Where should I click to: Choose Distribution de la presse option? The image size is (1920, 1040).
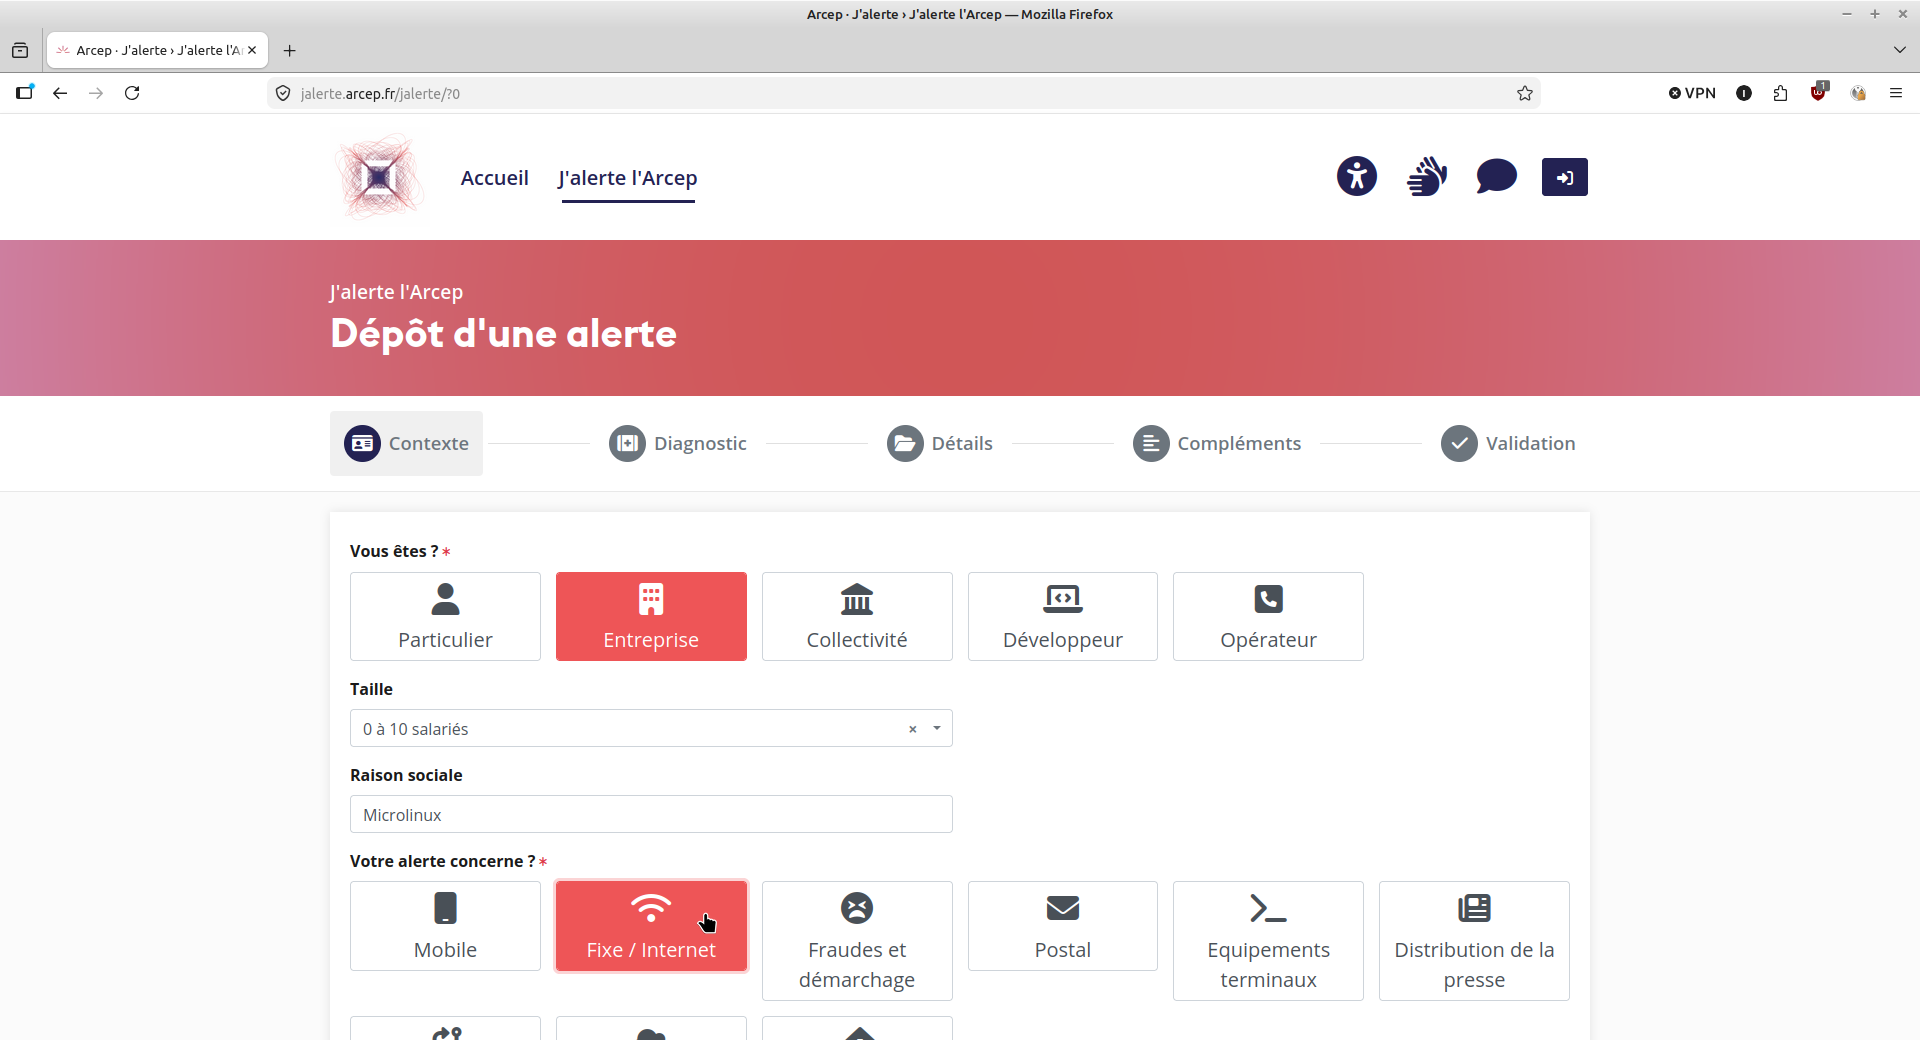click(1474, 941)
